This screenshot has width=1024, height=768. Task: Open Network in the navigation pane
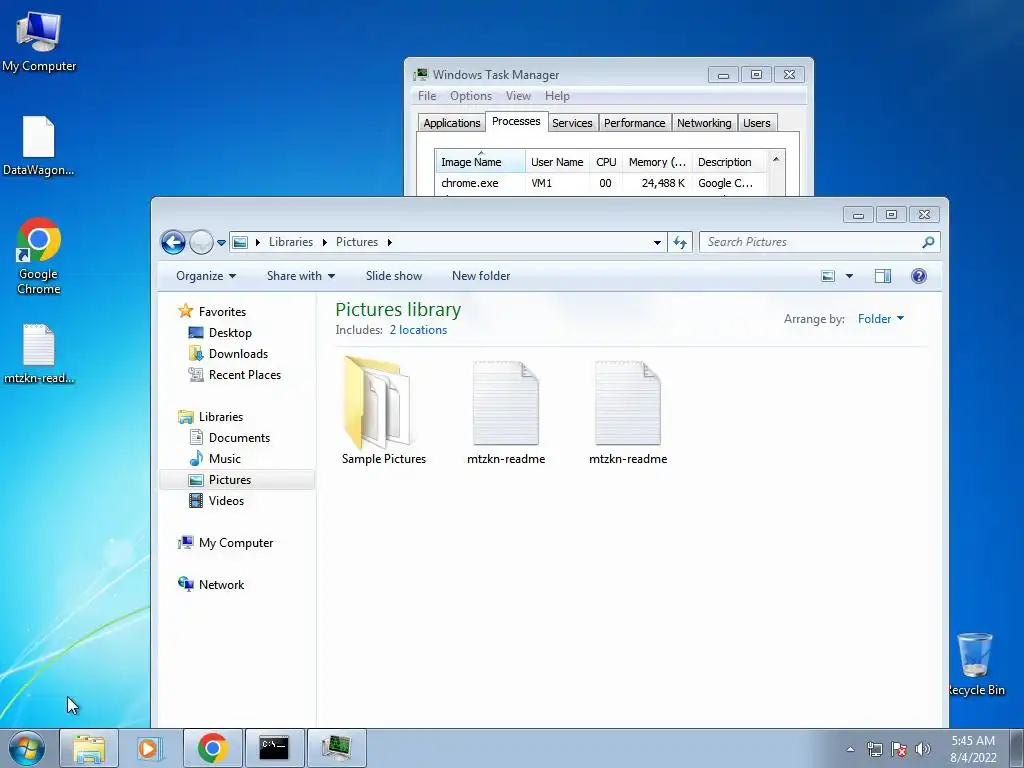pyautogui.click(x=221, y=584)
